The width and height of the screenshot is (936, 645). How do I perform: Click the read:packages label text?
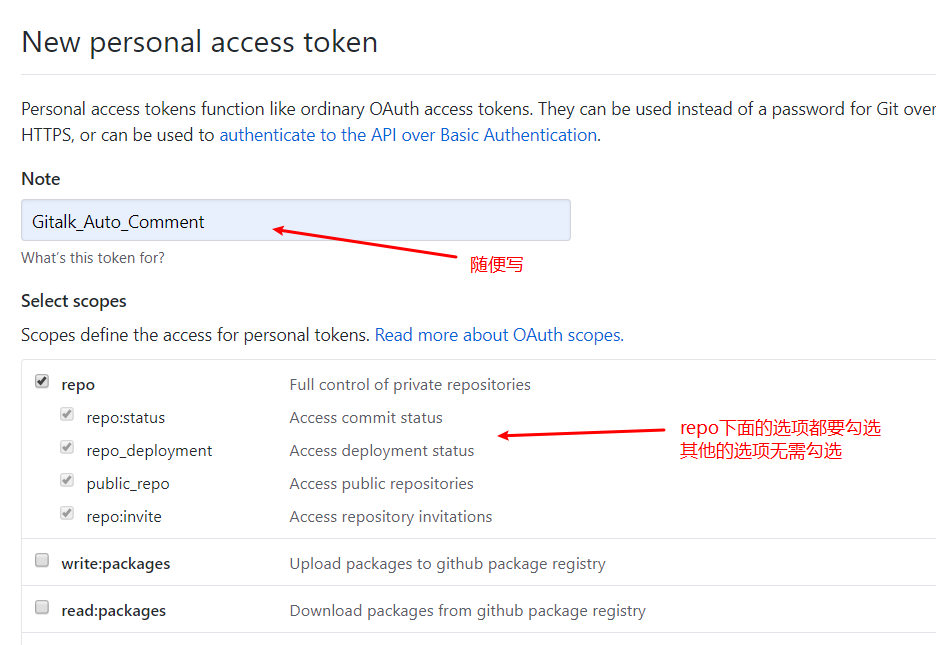[x=114, y=611]
